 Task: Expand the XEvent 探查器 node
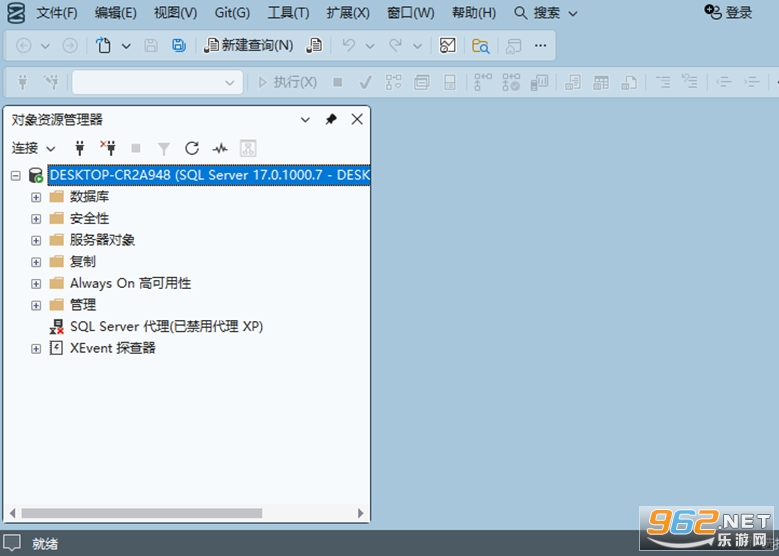(36, 348)
